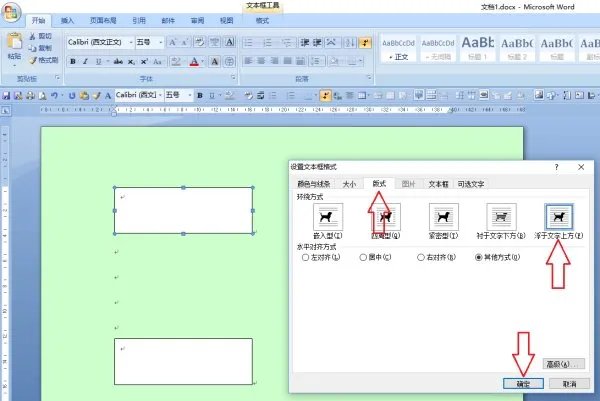The height and width of the screenshot is (401, 600).
Task: Select the Format Painter (格式刷) brush
Action: (x=33, y=60)
